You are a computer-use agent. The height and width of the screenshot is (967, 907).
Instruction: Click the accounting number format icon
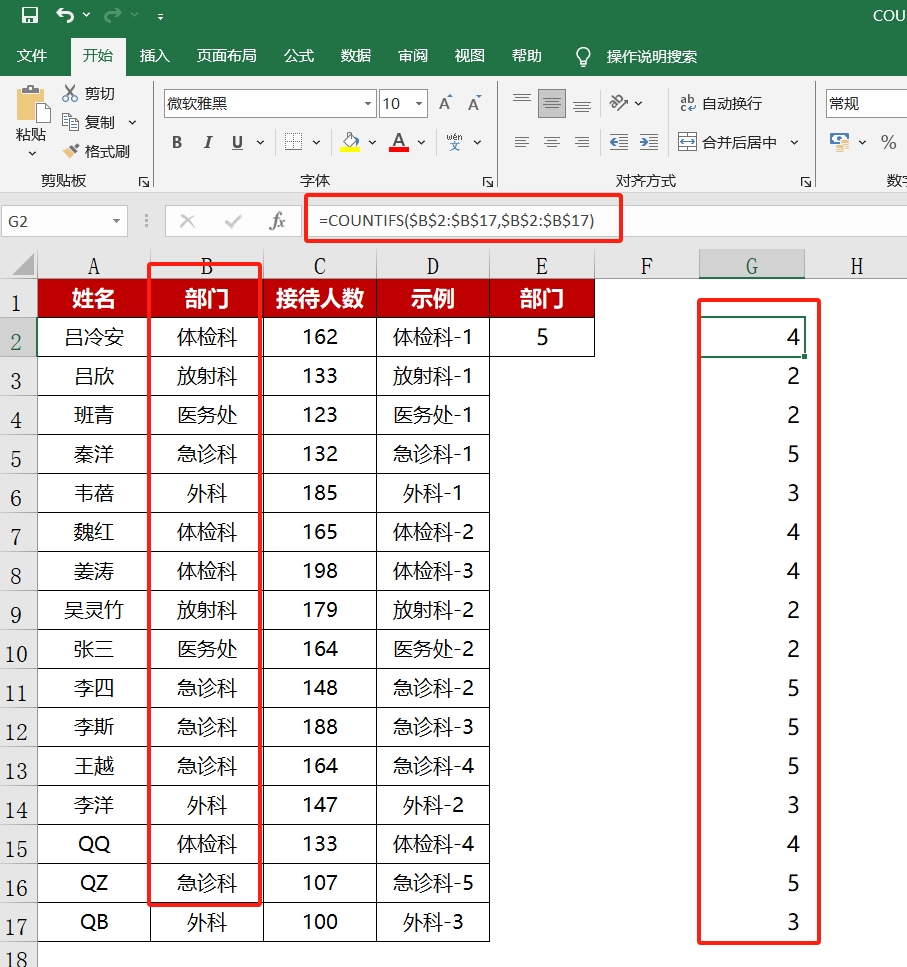point(839,142)
